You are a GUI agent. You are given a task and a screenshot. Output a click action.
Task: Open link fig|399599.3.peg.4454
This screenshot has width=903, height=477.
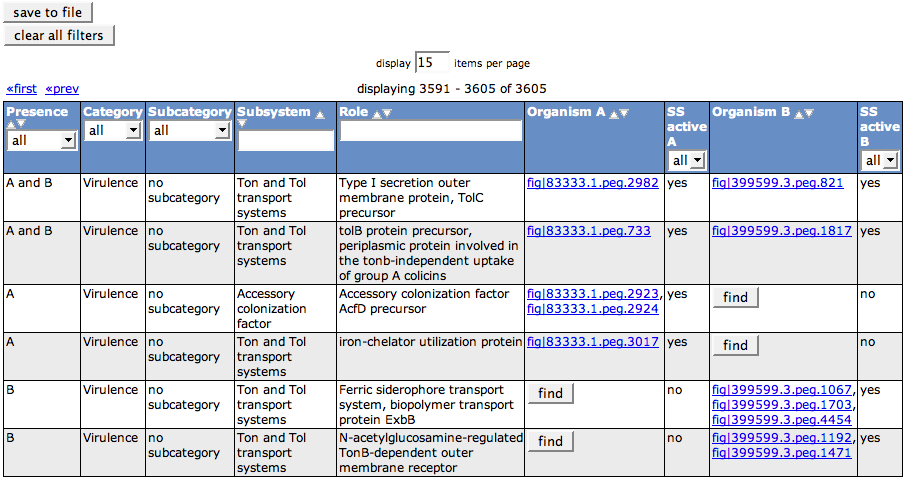click(782, 420)
